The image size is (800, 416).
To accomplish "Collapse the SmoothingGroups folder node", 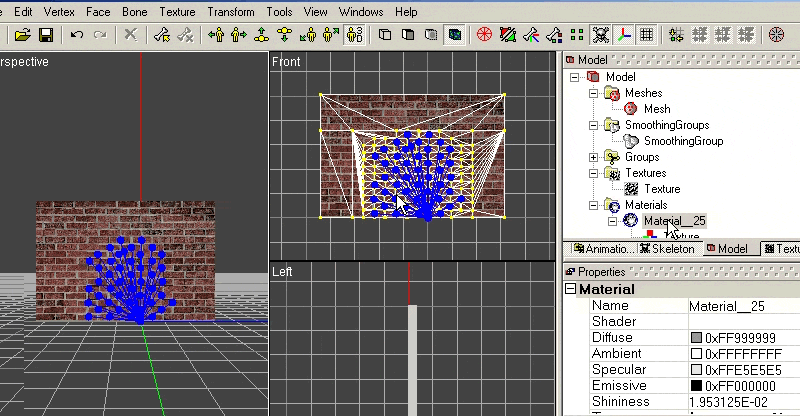I will [593, 125].
